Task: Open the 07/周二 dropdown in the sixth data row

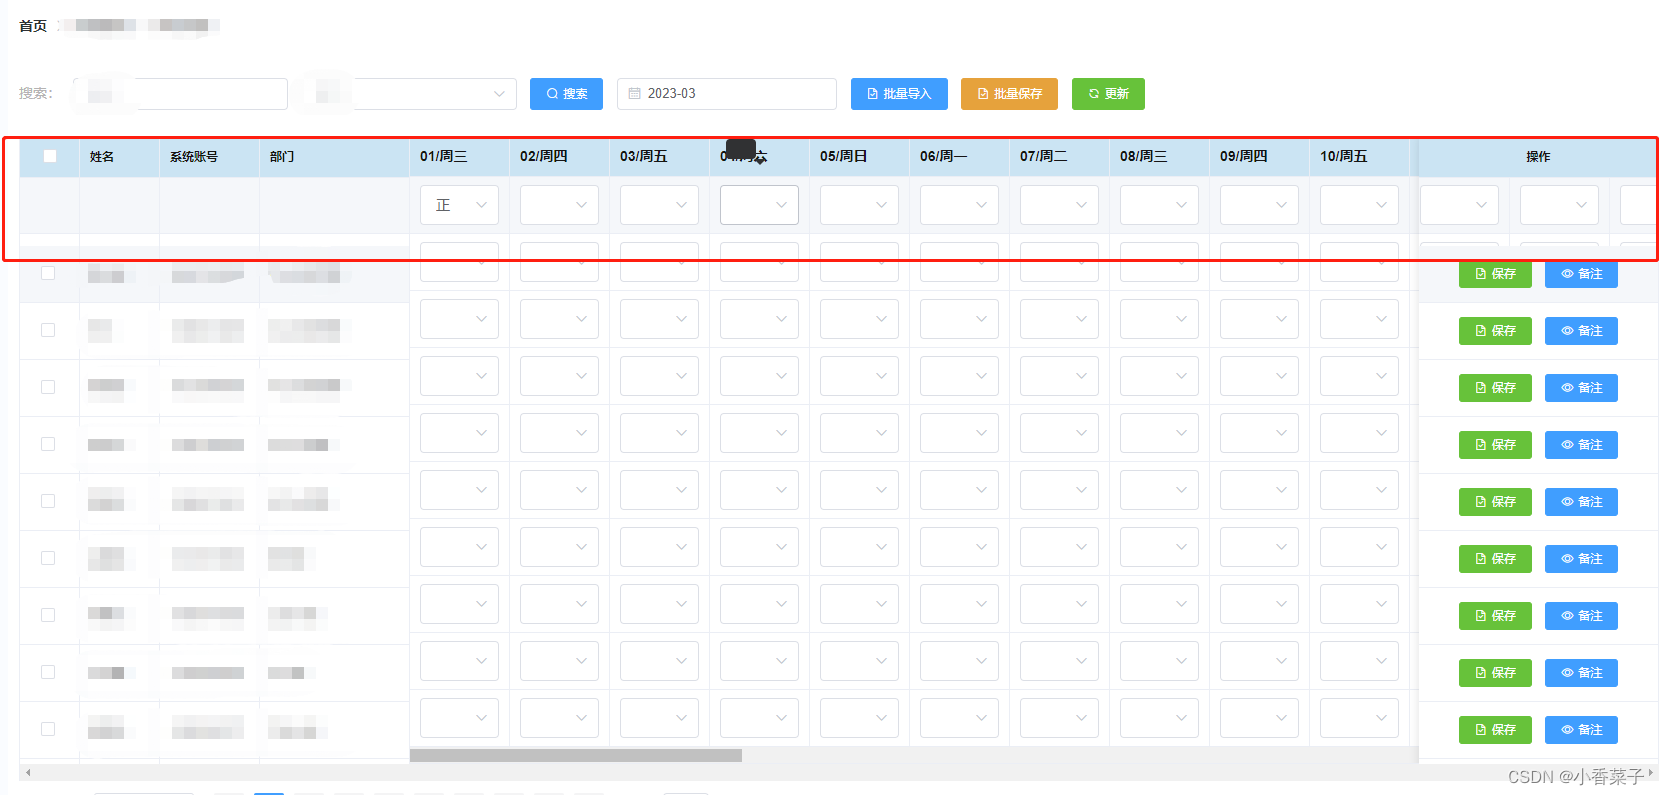Action: click(1059, 547)
